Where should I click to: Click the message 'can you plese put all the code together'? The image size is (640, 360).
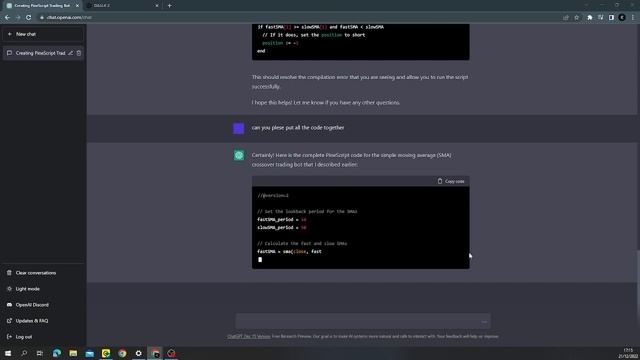pyautogui.click(x=298, y=128)
